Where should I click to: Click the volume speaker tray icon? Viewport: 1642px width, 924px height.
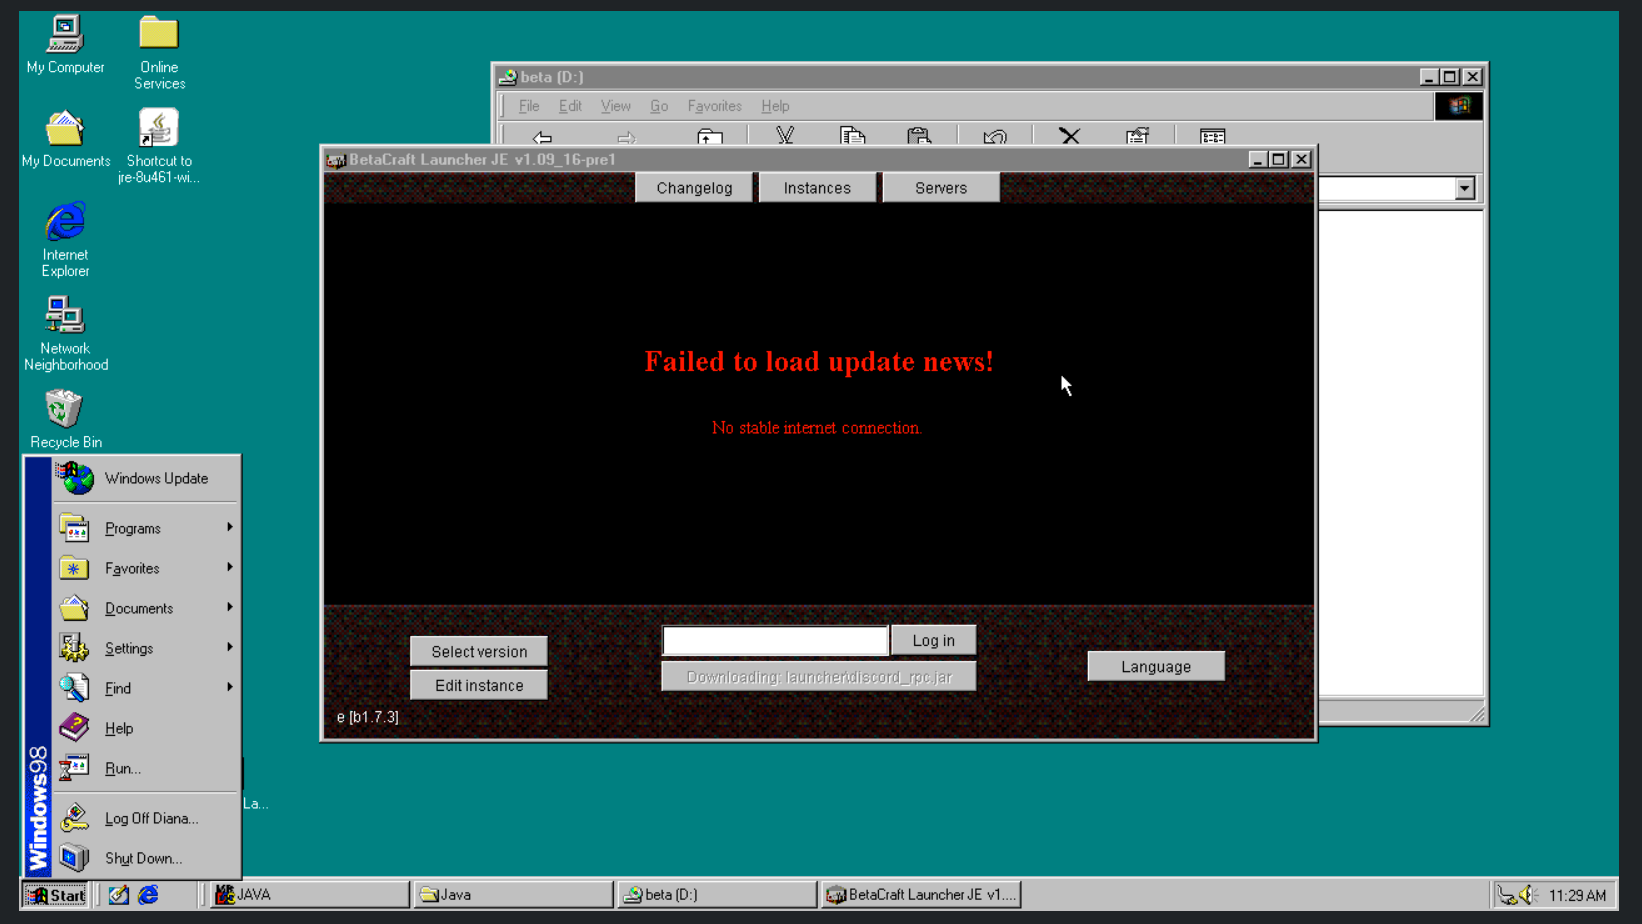tap(1527, 895)
